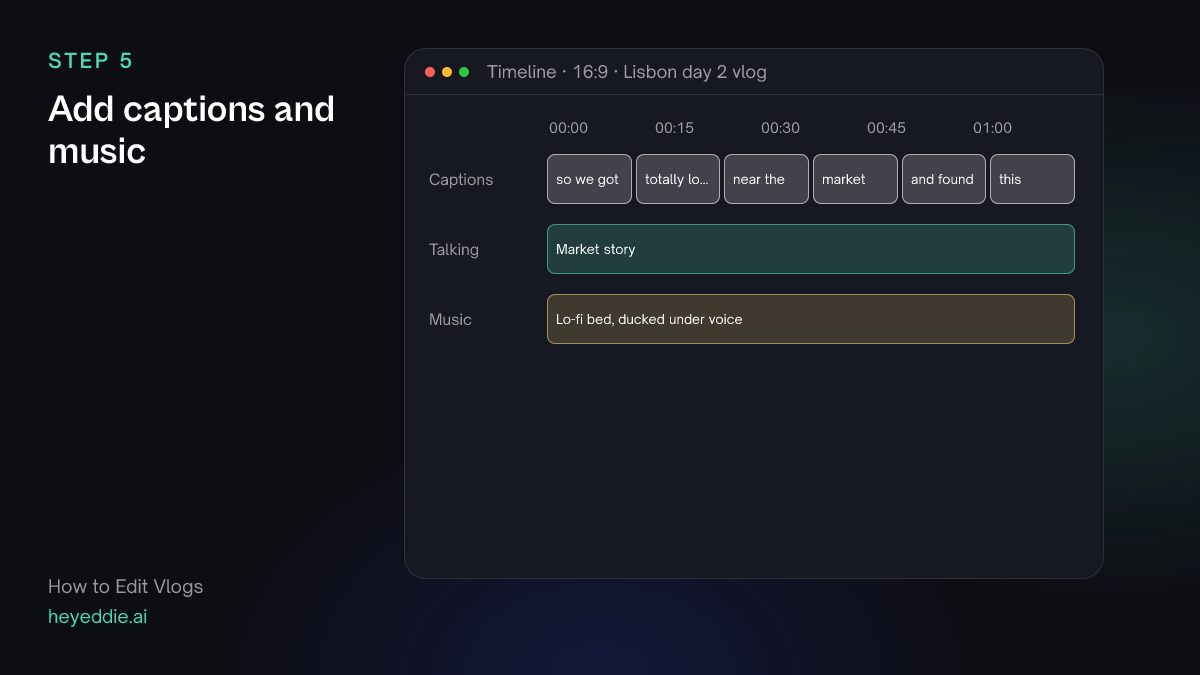Image resolution: width=1200 pixels, height=675 pixels.
Task: Open the heyeddie.ai link
Action: coord(97,617)
